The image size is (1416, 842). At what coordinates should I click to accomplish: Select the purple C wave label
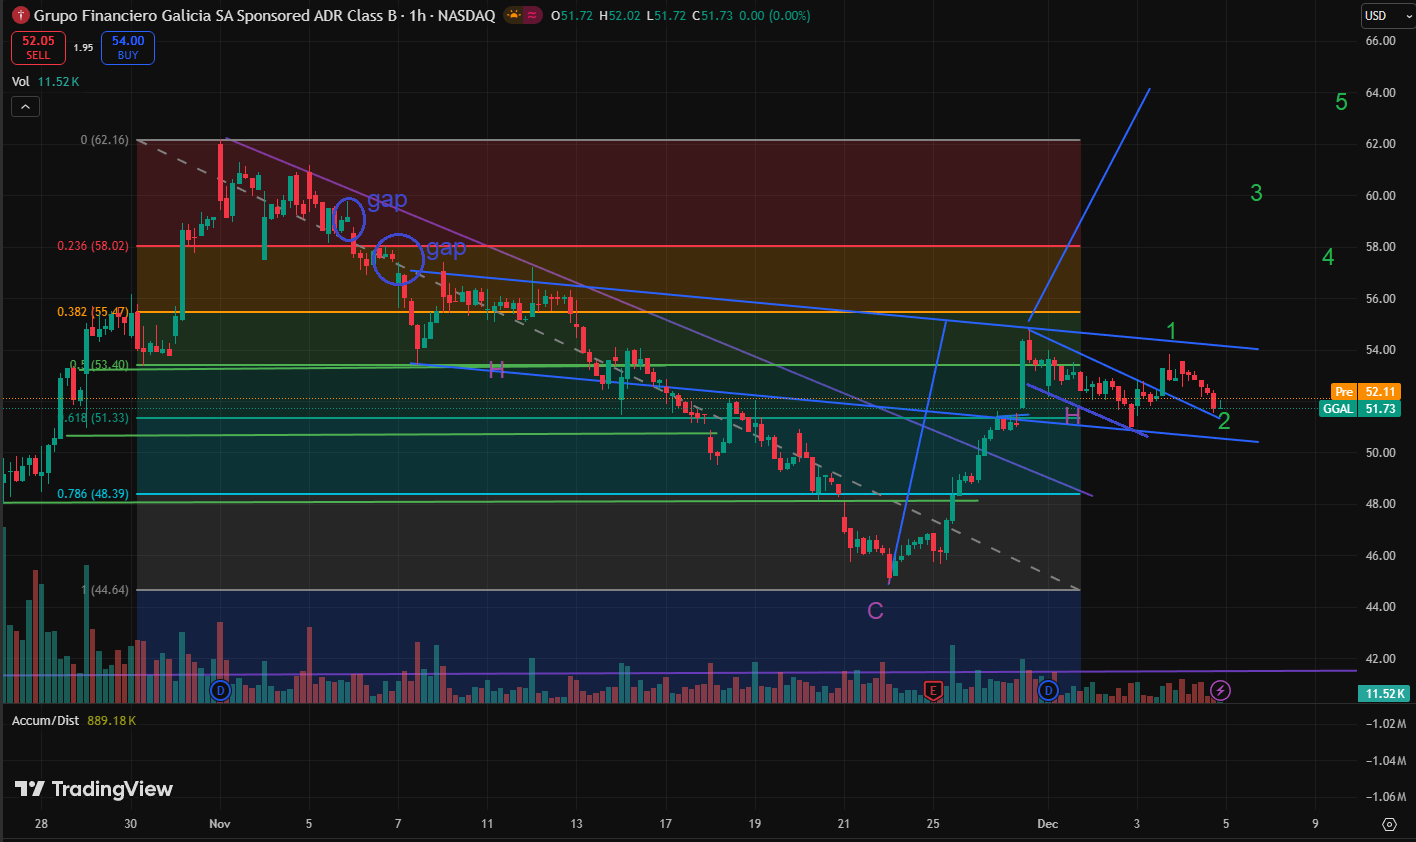tap(875, 611)
